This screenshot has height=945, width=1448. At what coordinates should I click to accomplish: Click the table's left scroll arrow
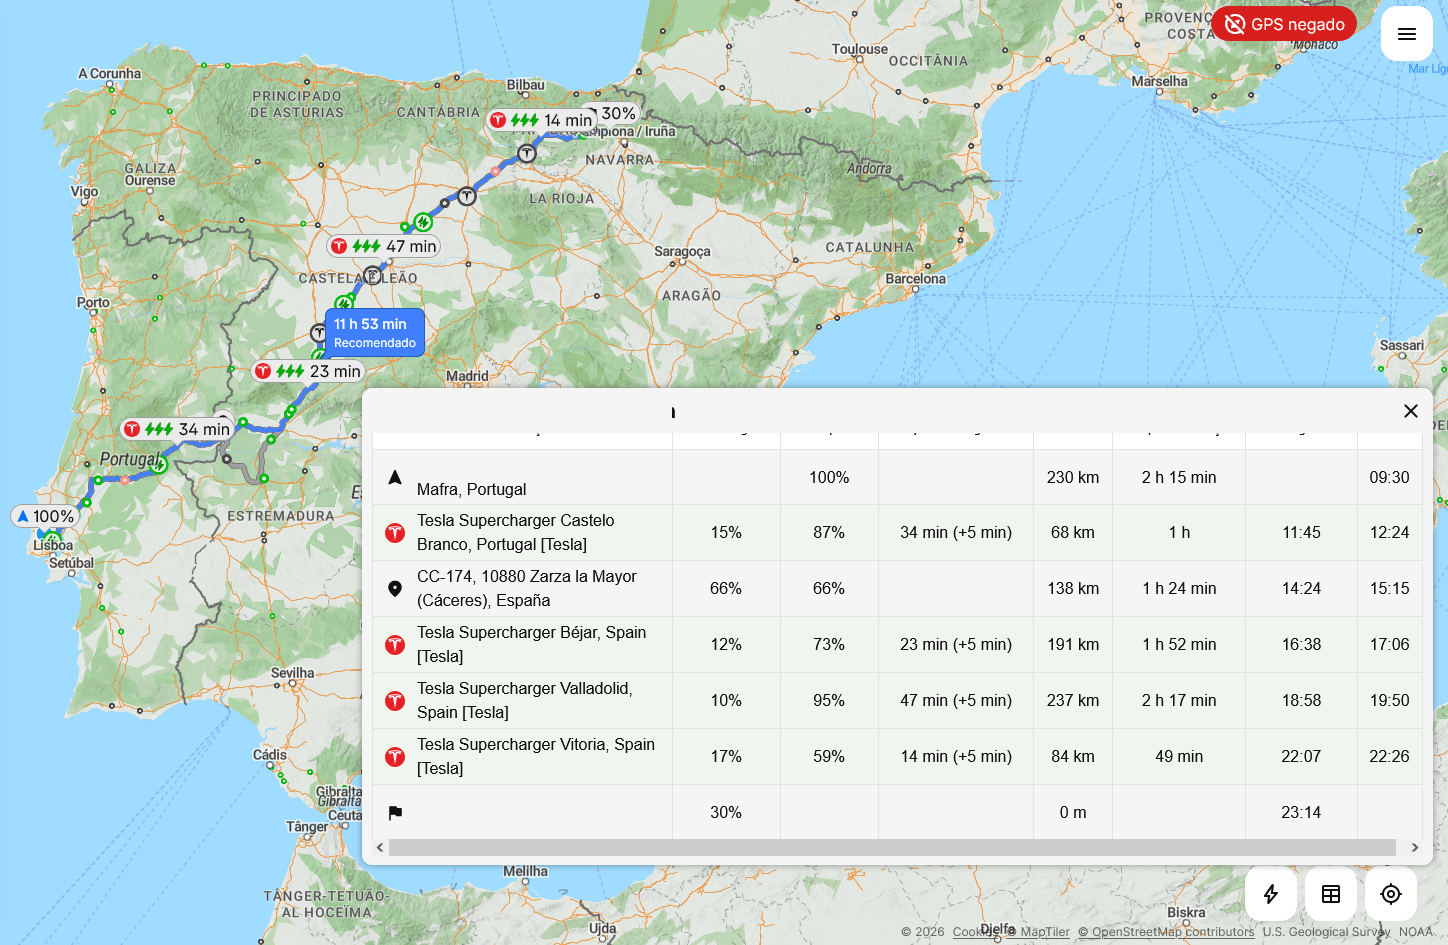[380, 847]
